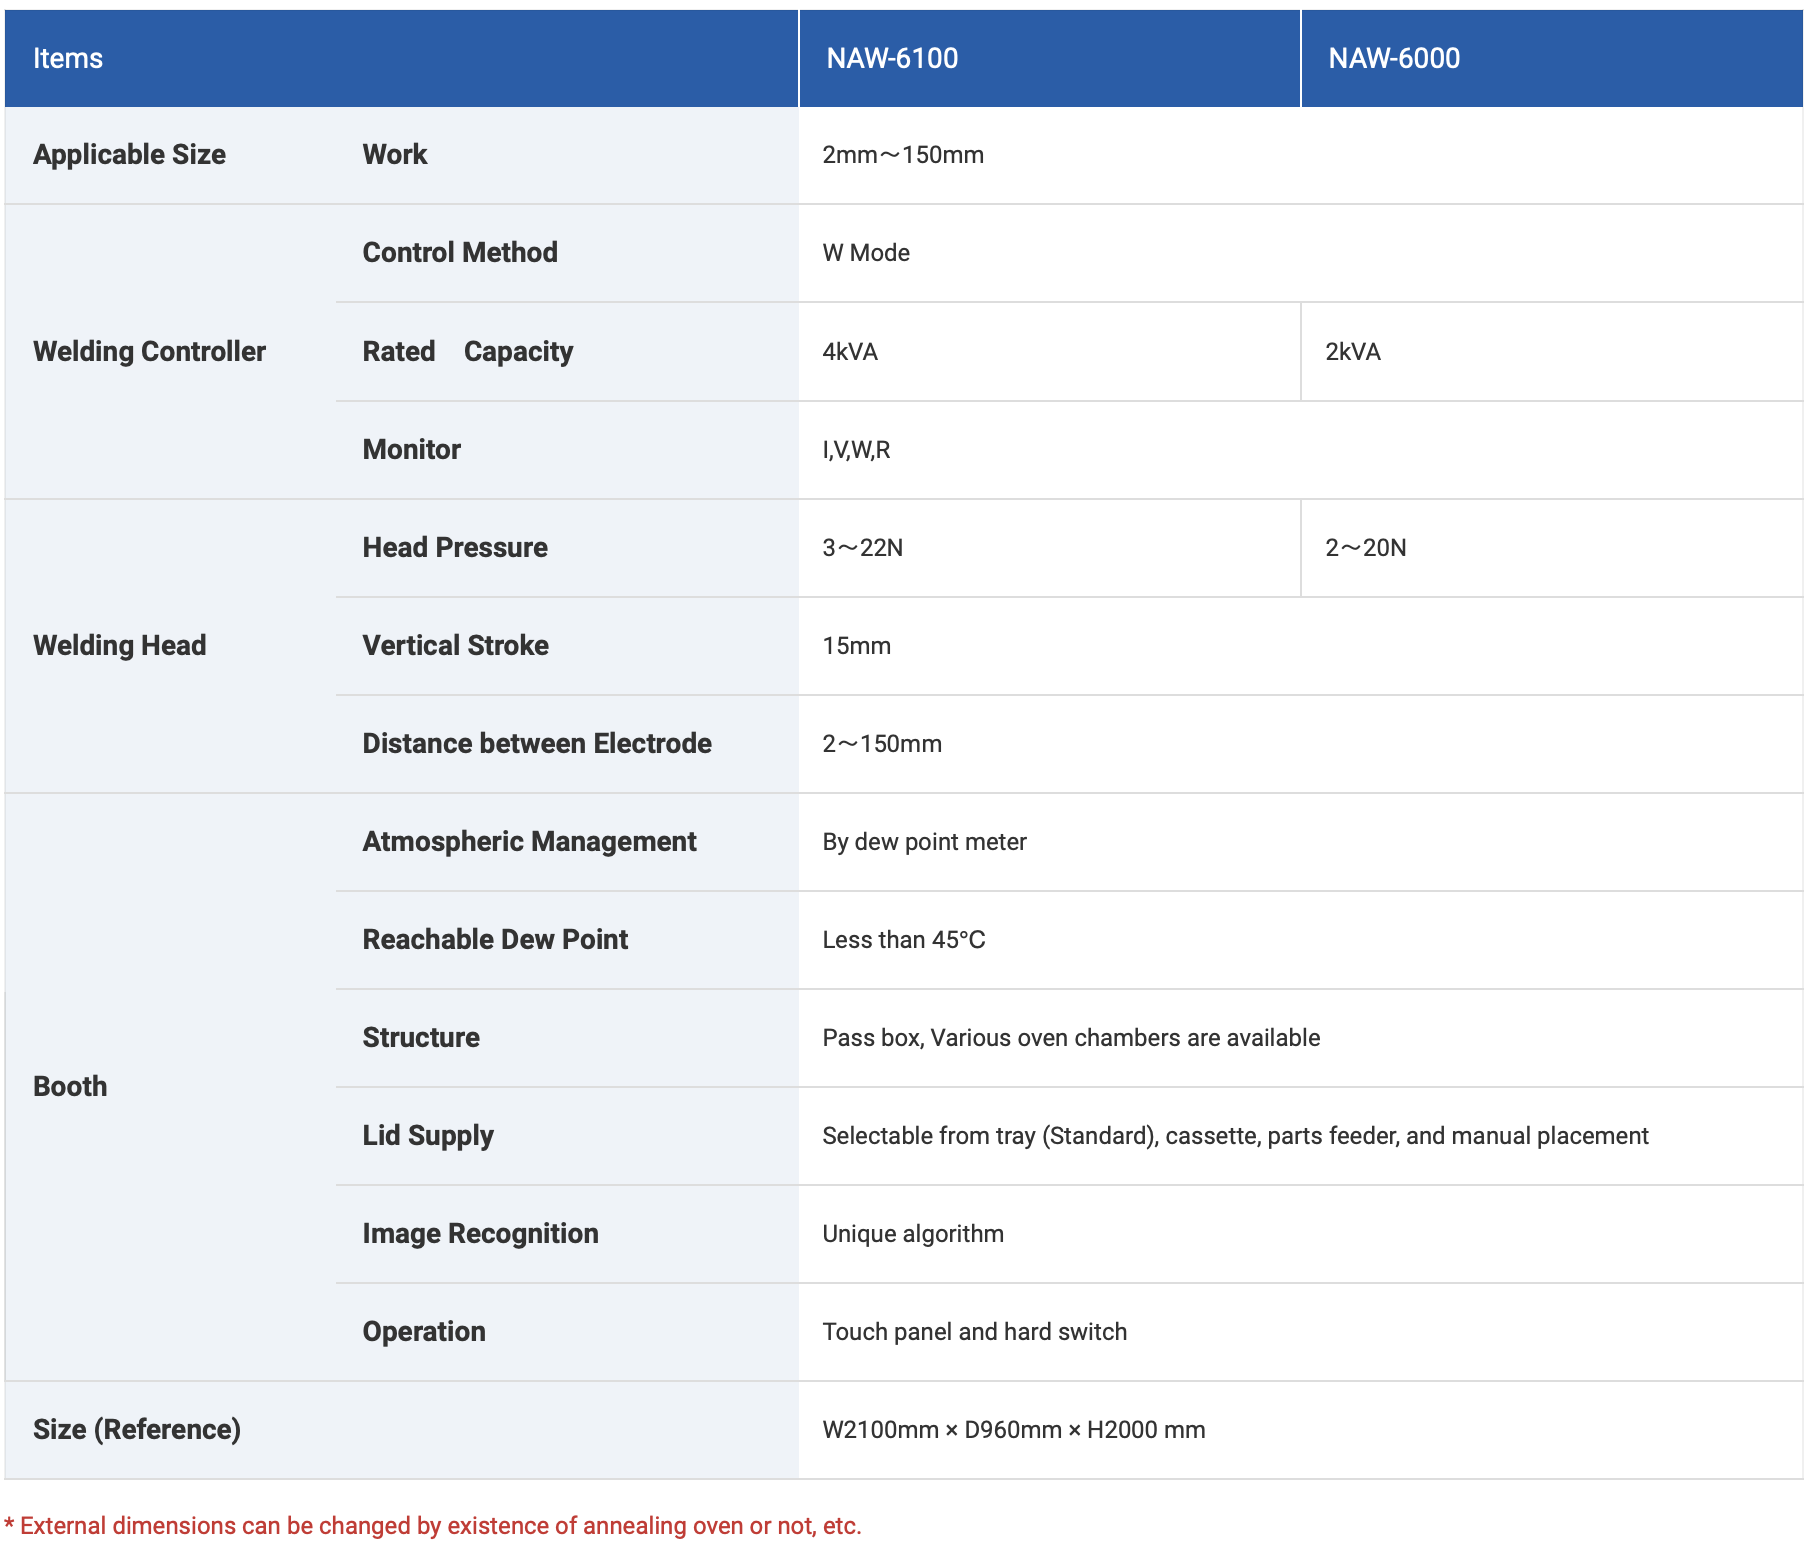Select the 2~20N head pressure value
Screen dimensions: 1812x1546
pos(1365,548)
